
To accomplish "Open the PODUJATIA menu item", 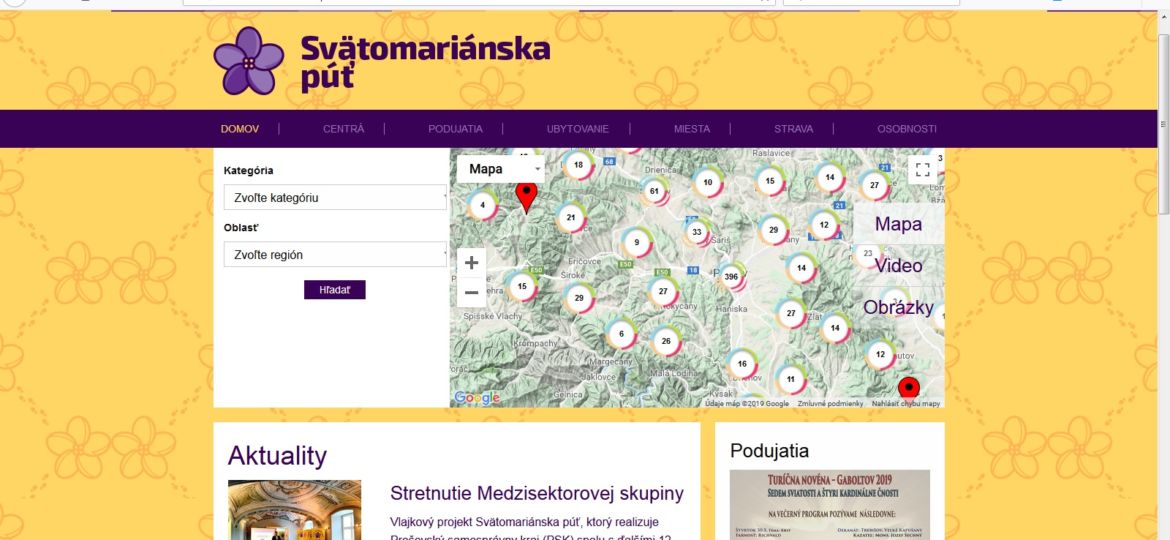I will 455,129.
